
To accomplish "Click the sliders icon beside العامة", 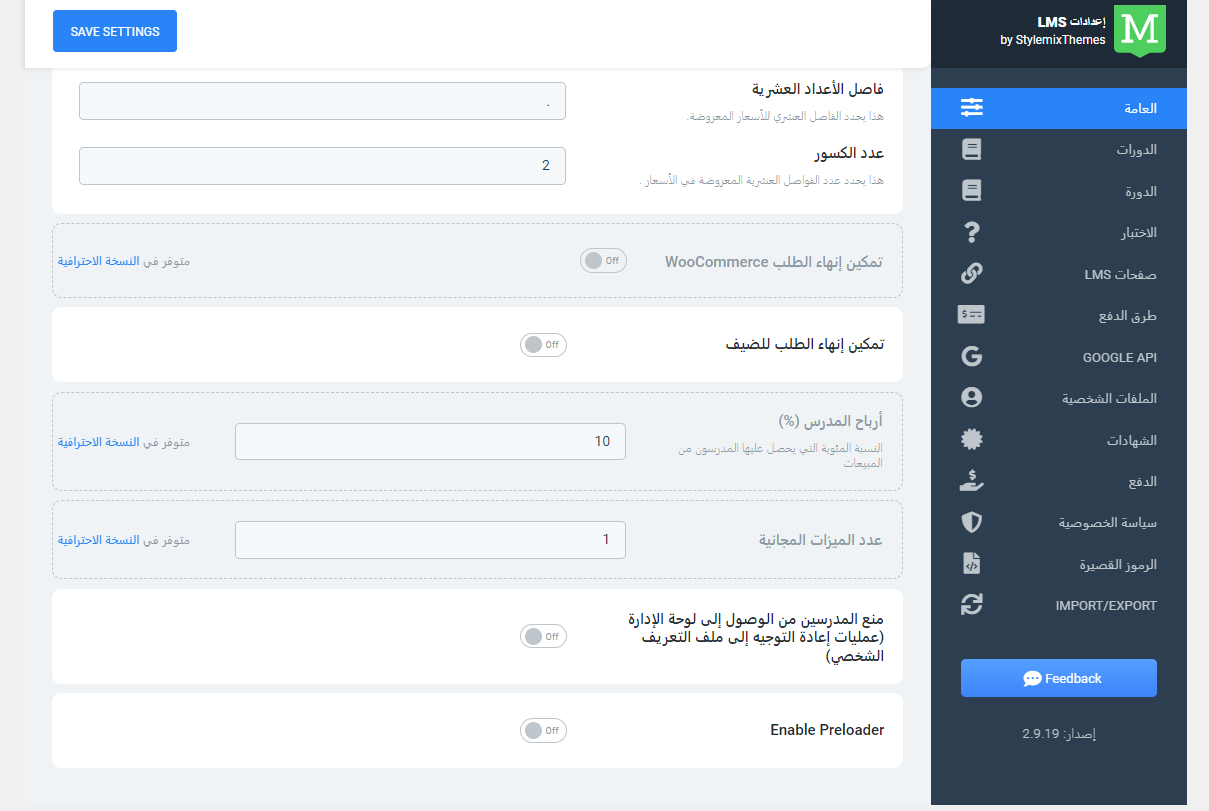I will [971, 108].
